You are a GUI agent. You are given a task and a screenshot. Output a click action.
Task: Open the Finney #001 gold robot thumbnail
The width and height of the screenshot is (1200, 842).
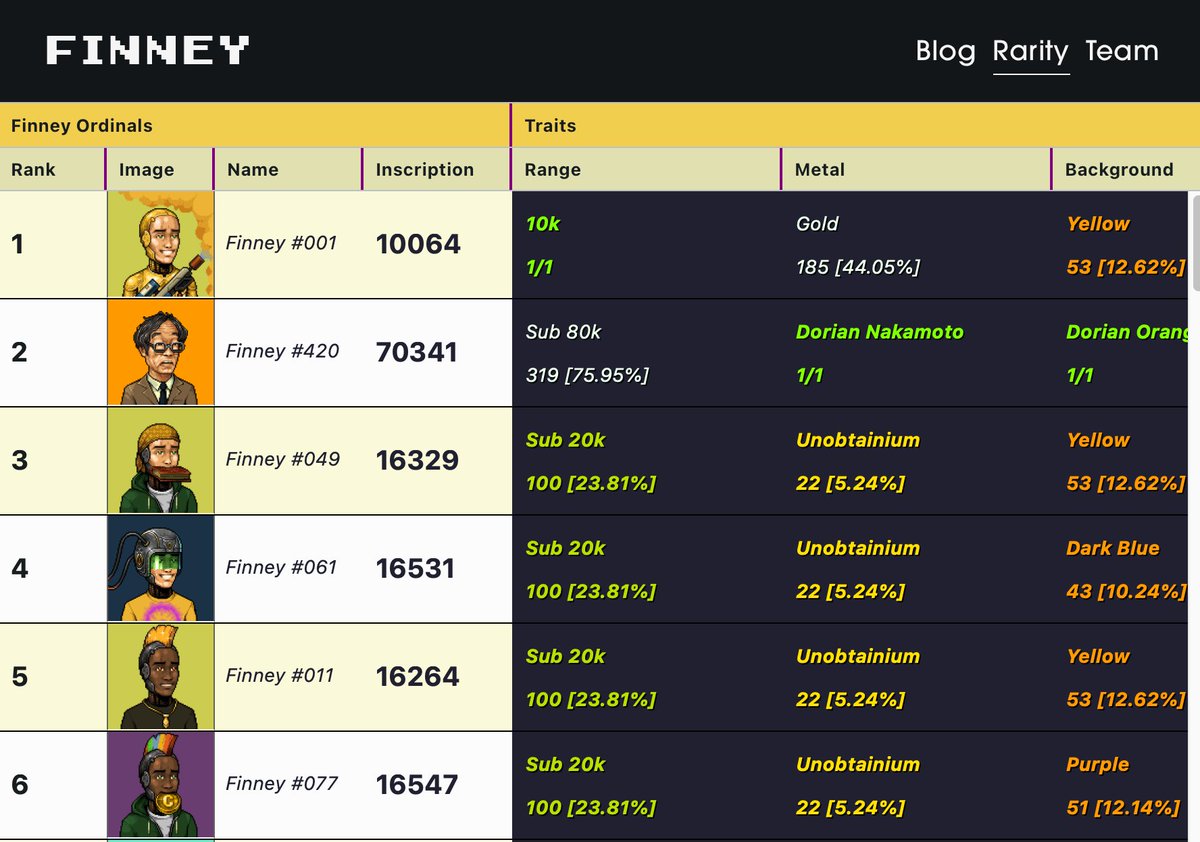coord(161,244)
